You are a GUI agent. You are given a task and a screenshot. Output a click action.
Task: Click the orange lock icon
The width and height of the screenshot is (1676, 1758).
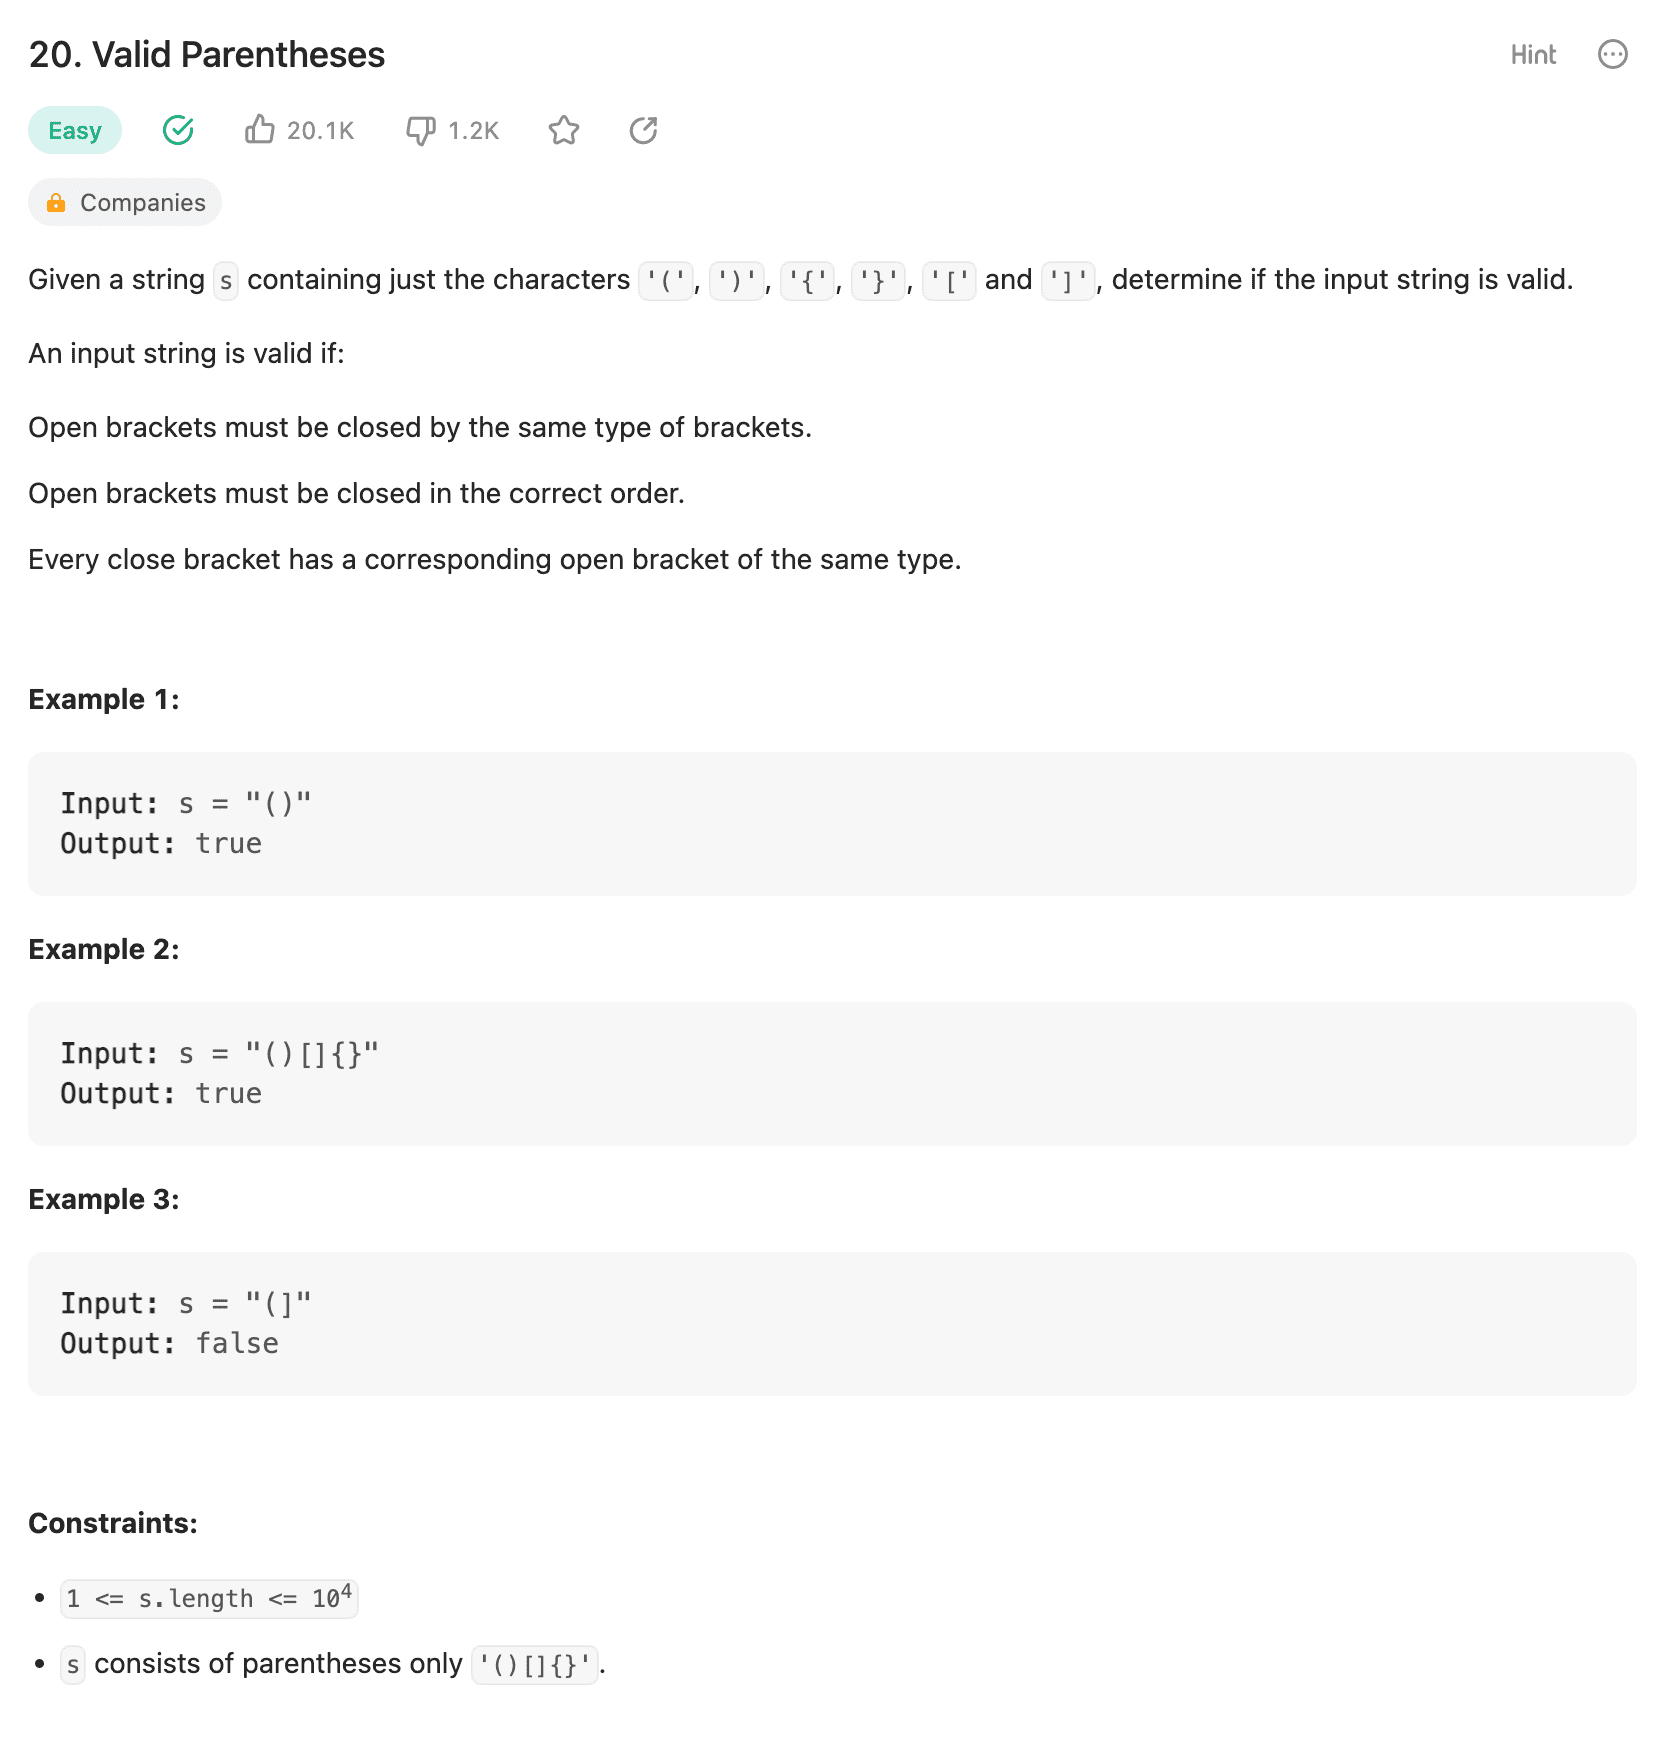(56, 203)
